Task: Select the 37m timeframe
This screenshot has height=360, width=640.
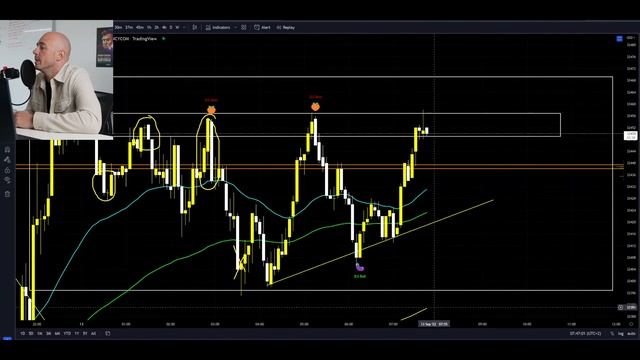Action: tap(129, 27)
